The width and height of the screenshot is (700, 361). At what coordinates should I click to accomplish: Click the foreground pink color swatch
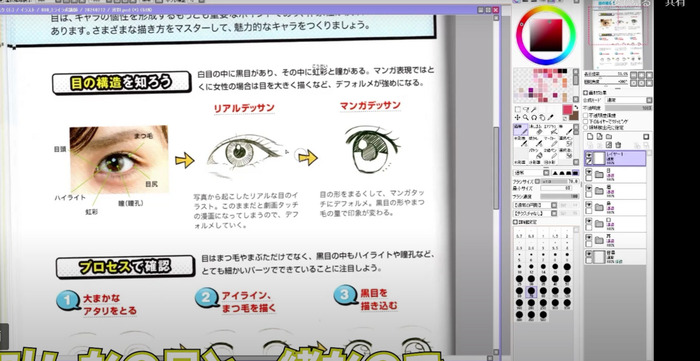click(x=567, y=110)
